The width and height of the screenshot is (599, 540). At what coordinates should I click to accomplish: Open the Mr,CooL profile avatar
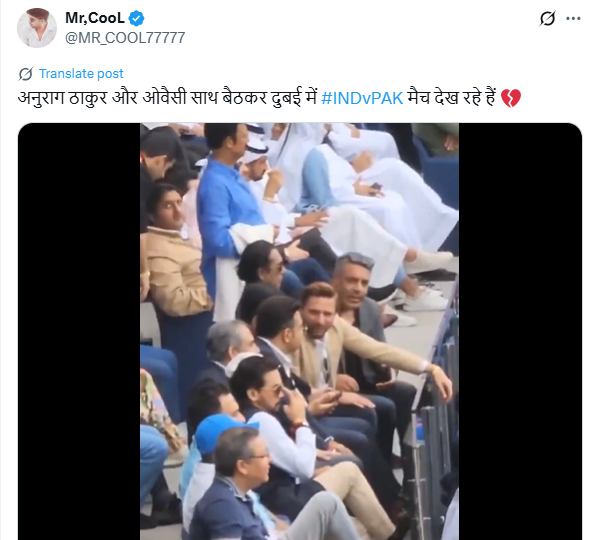(x=37, y=28)
